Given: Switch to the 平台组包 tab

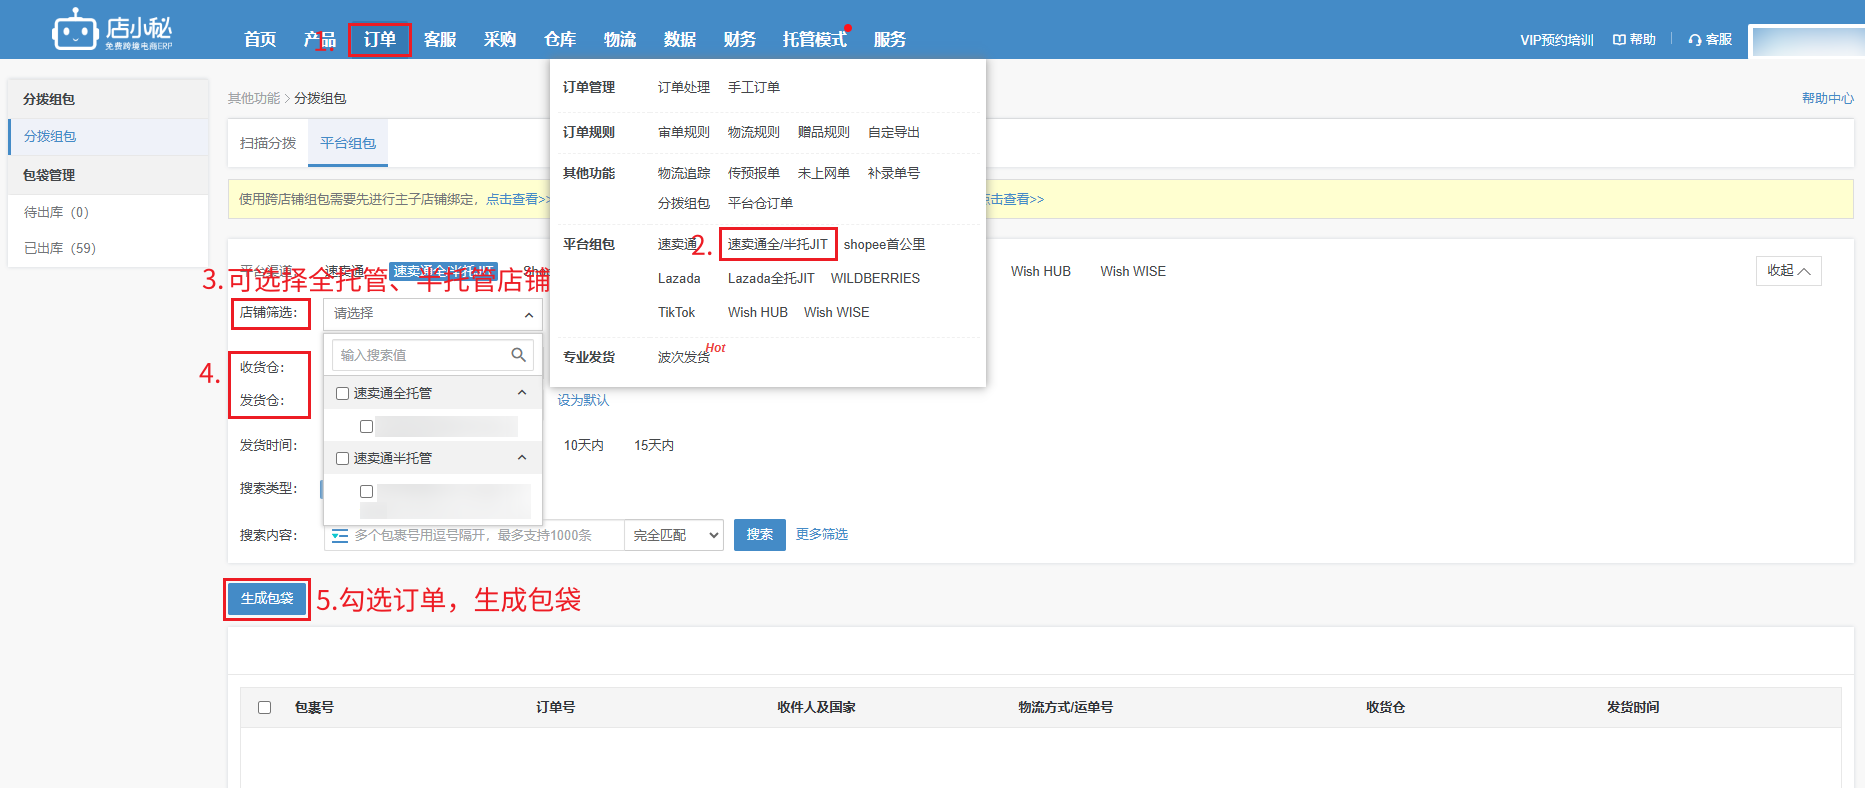Looking at the screenshot, I should click(x=348, y=143).
